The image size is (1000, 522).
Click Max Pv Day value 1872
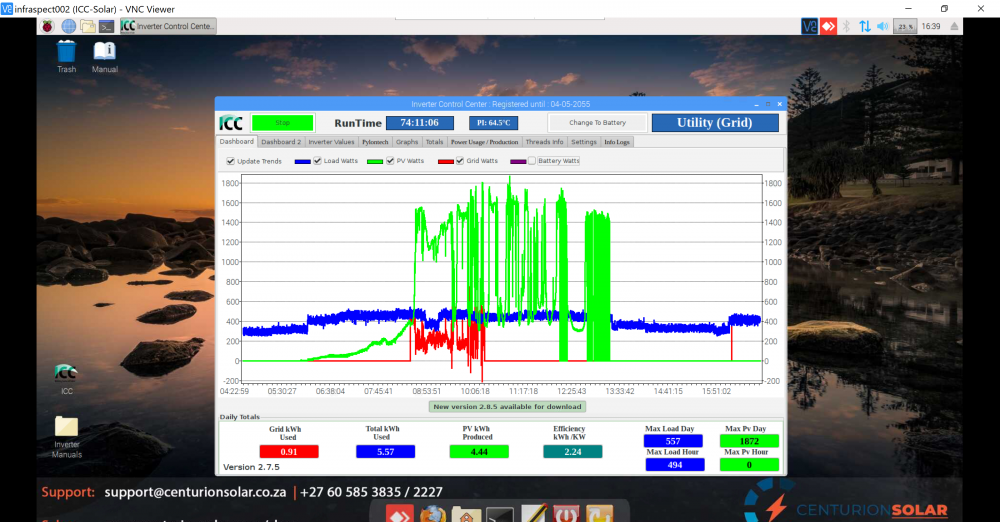point(749,441)
